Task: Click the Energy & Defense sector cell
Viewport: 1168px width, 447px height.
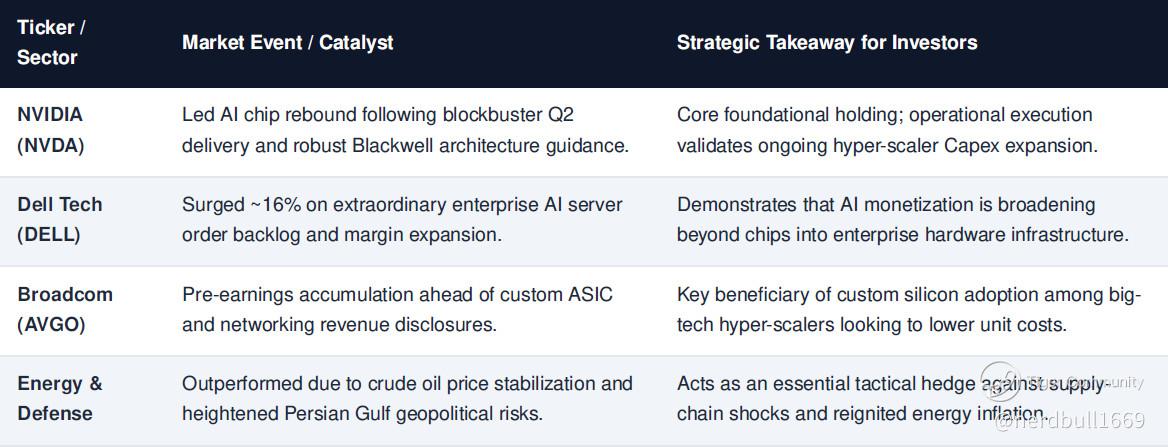Action: click(x=60, y=399)
